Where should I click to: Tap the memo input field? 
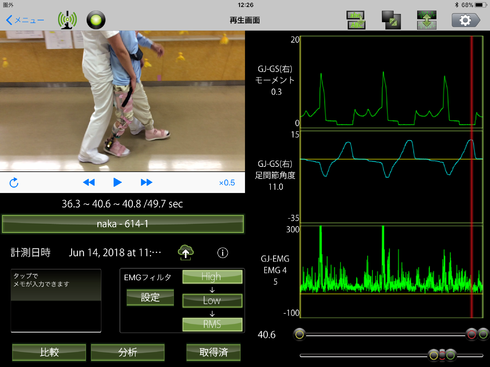pyautogui.click(x=56, y=301)
